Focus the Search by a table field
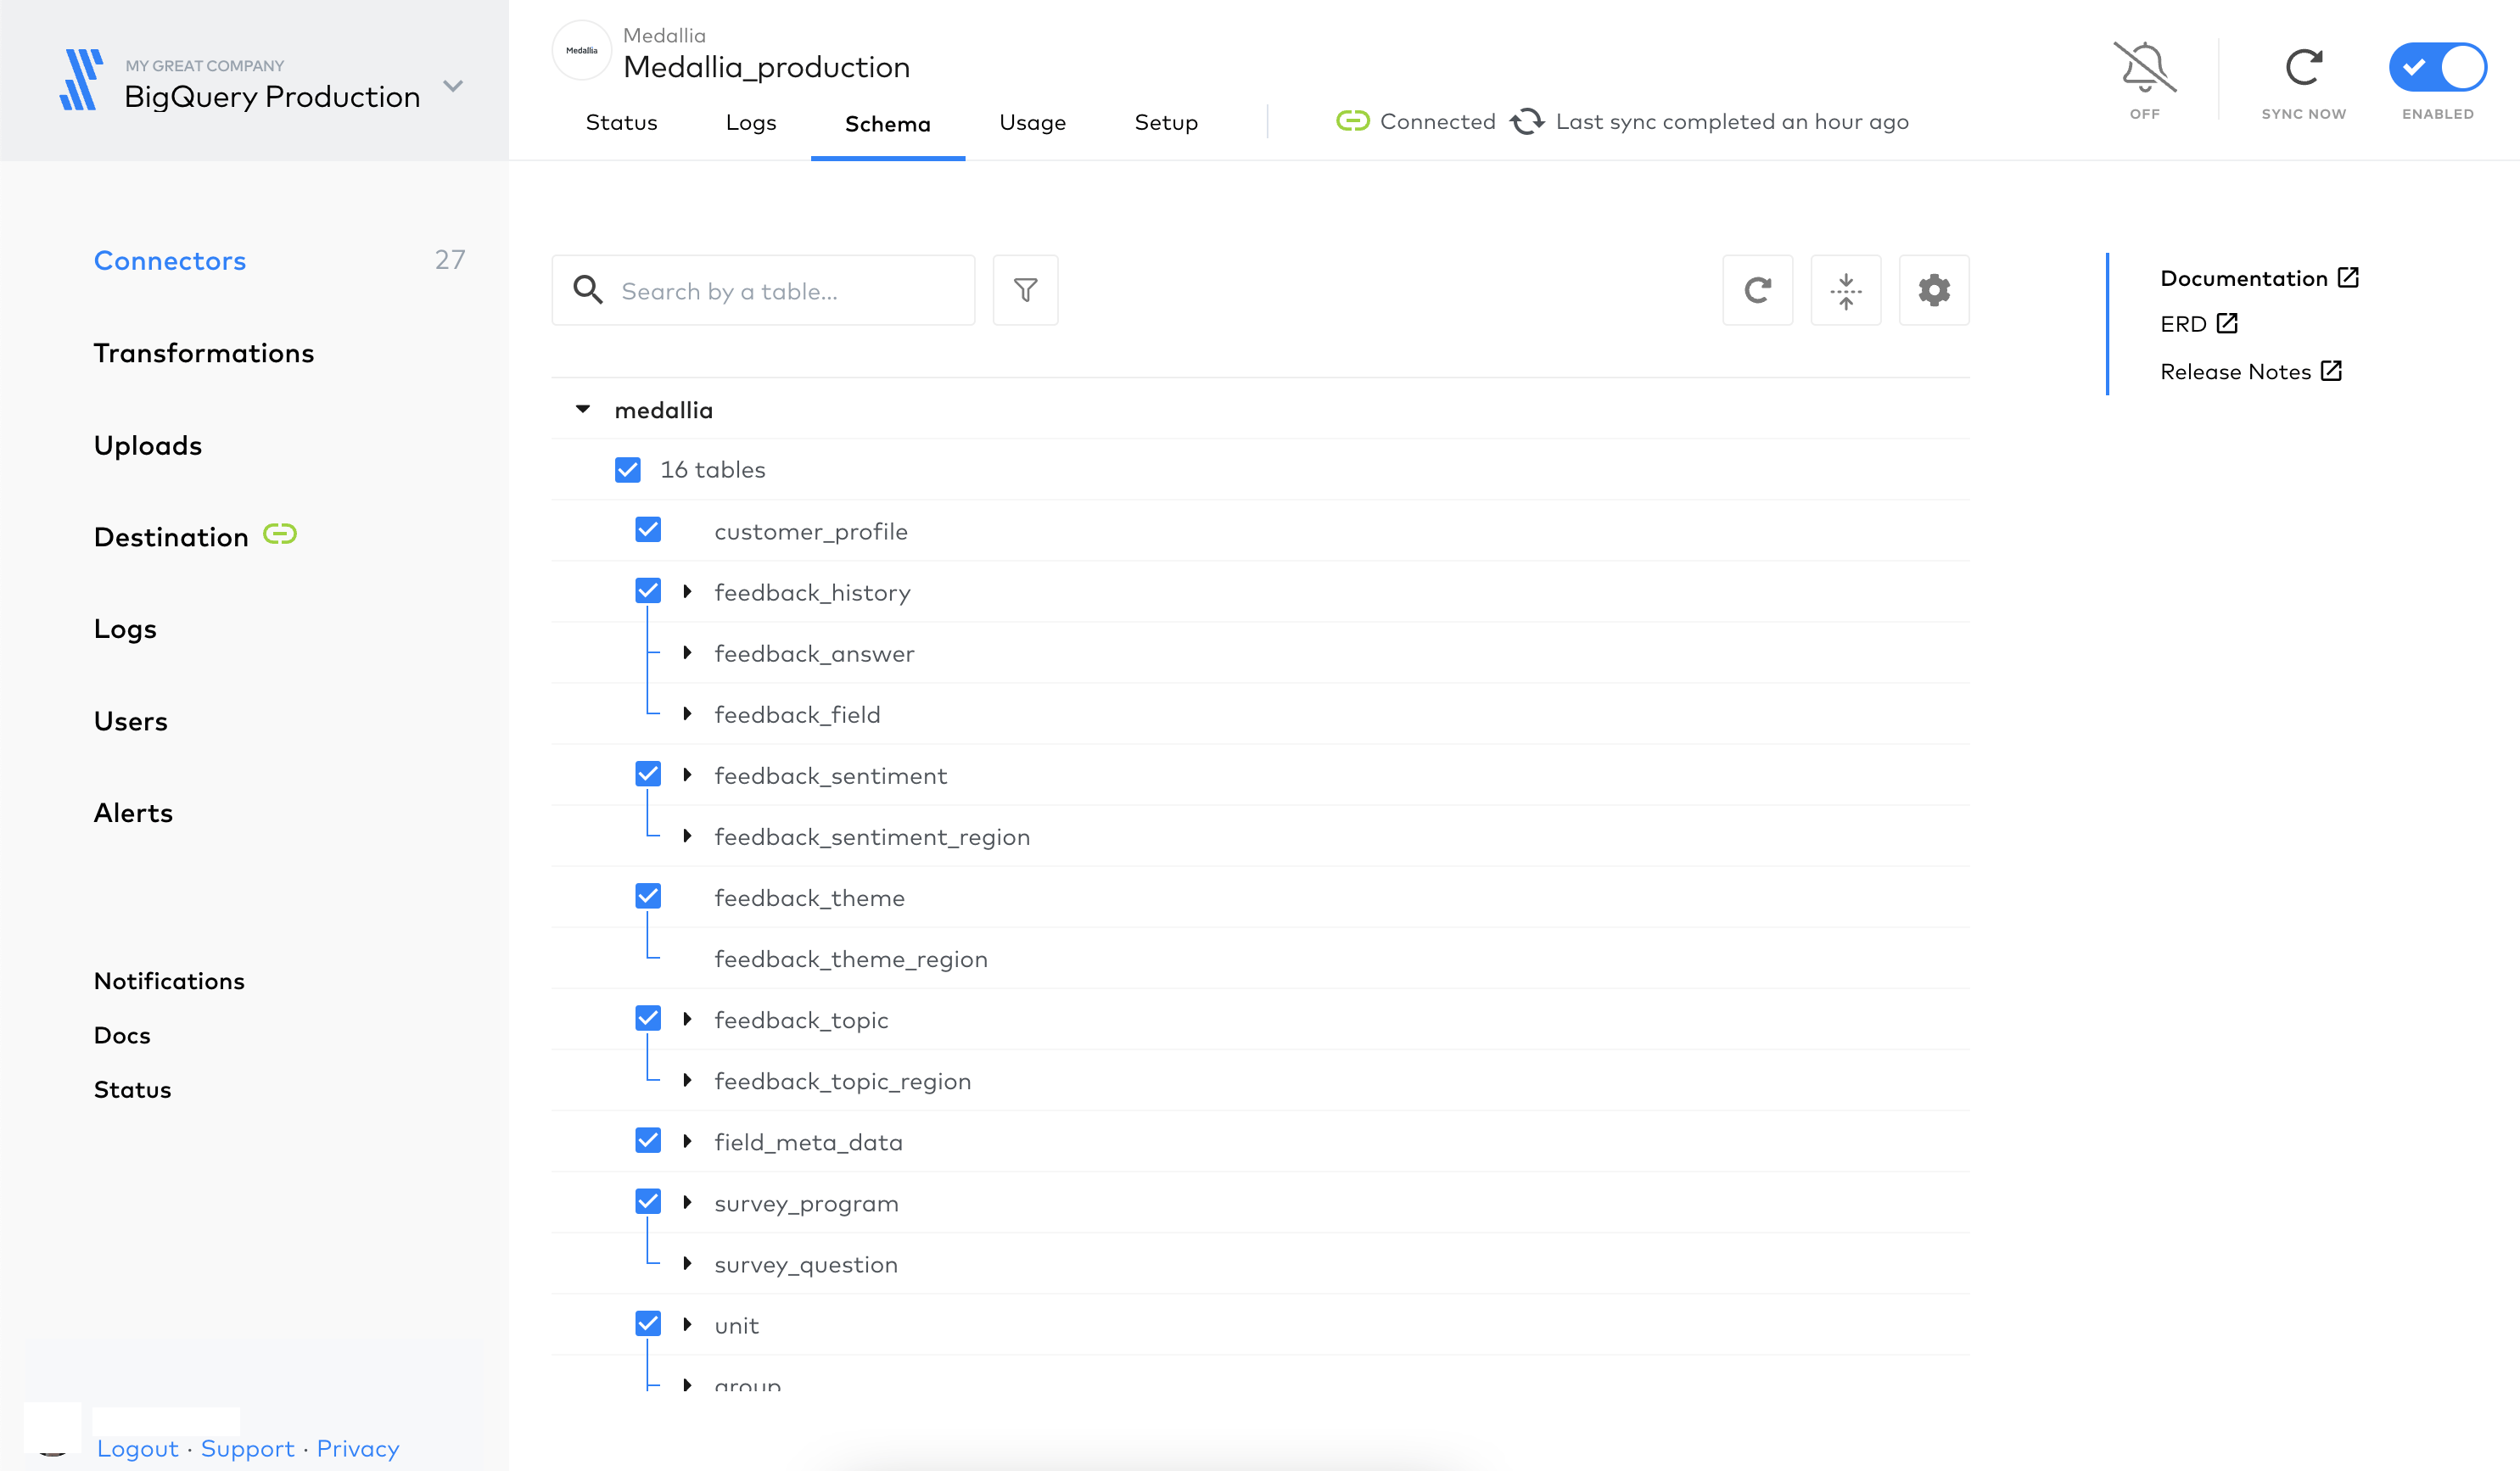 (763, 290)
